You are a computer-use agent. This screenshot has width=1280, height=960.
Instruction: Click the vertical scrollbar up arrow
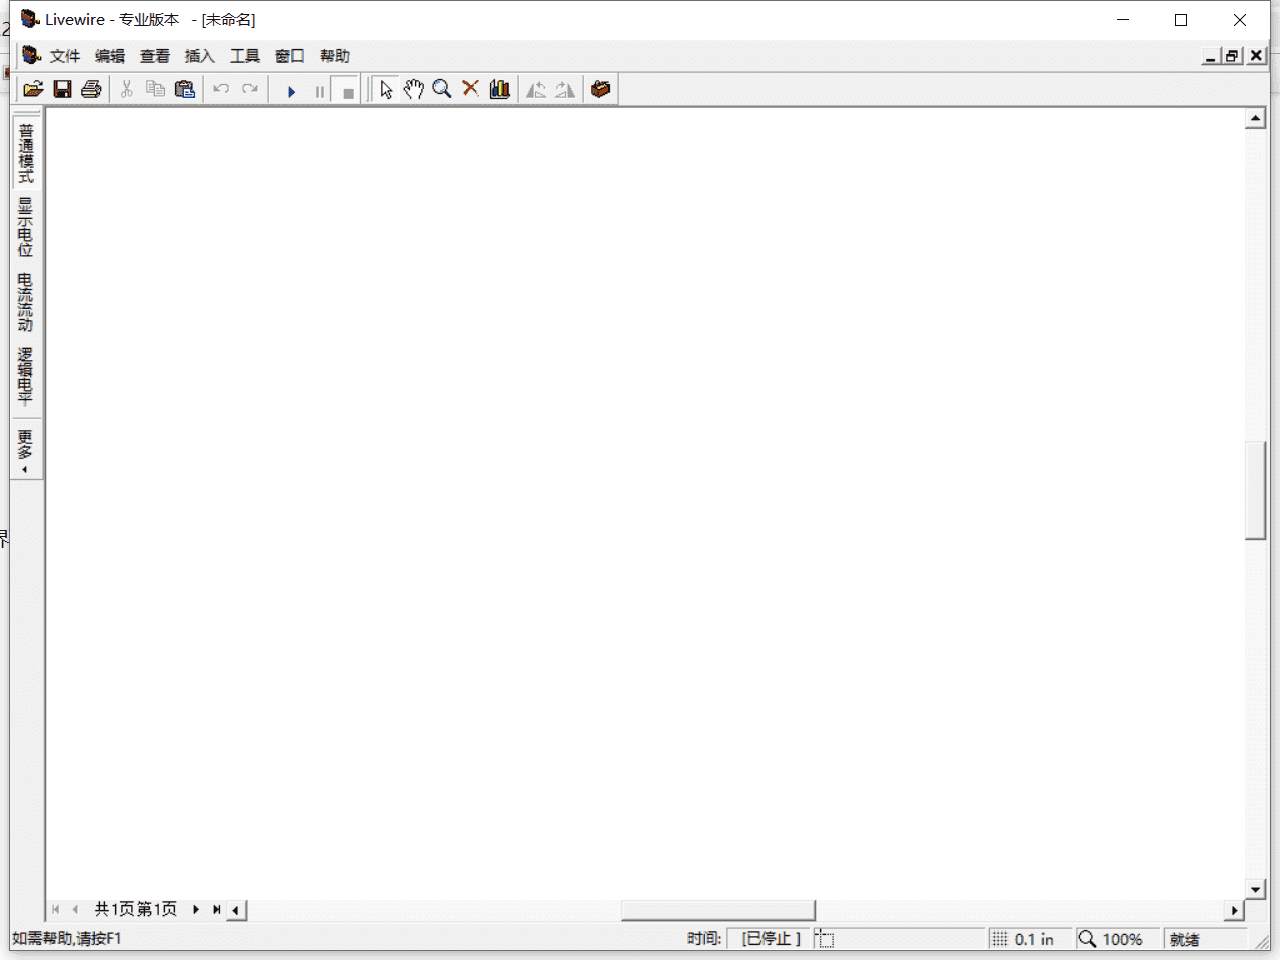pos(1256,119)
